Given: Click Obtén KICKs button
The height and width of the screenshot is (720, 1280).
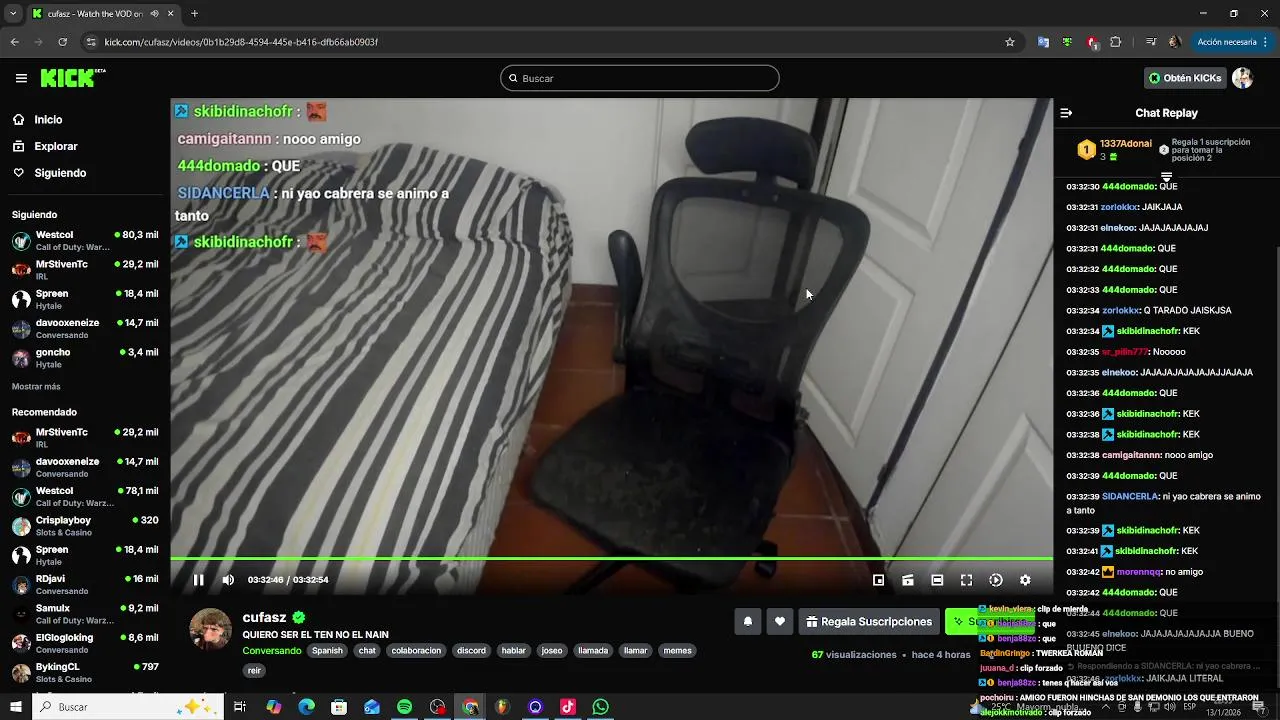Looking at the screenshot, I should pos(1185,78).
